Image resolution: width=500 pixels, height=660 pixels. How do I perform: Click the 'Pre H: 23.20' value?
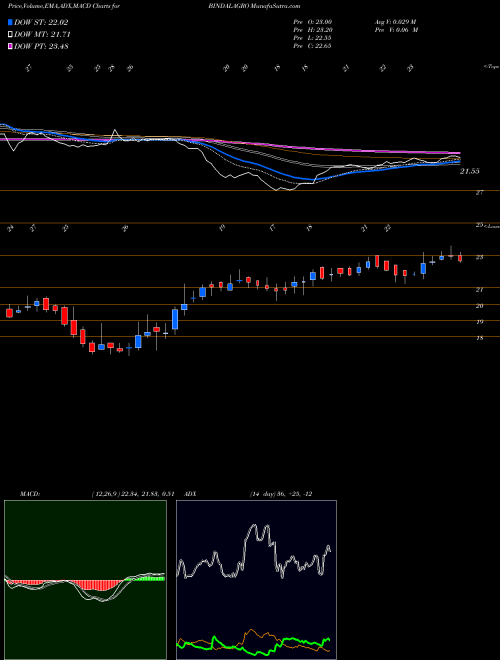[x=312, y=30]
